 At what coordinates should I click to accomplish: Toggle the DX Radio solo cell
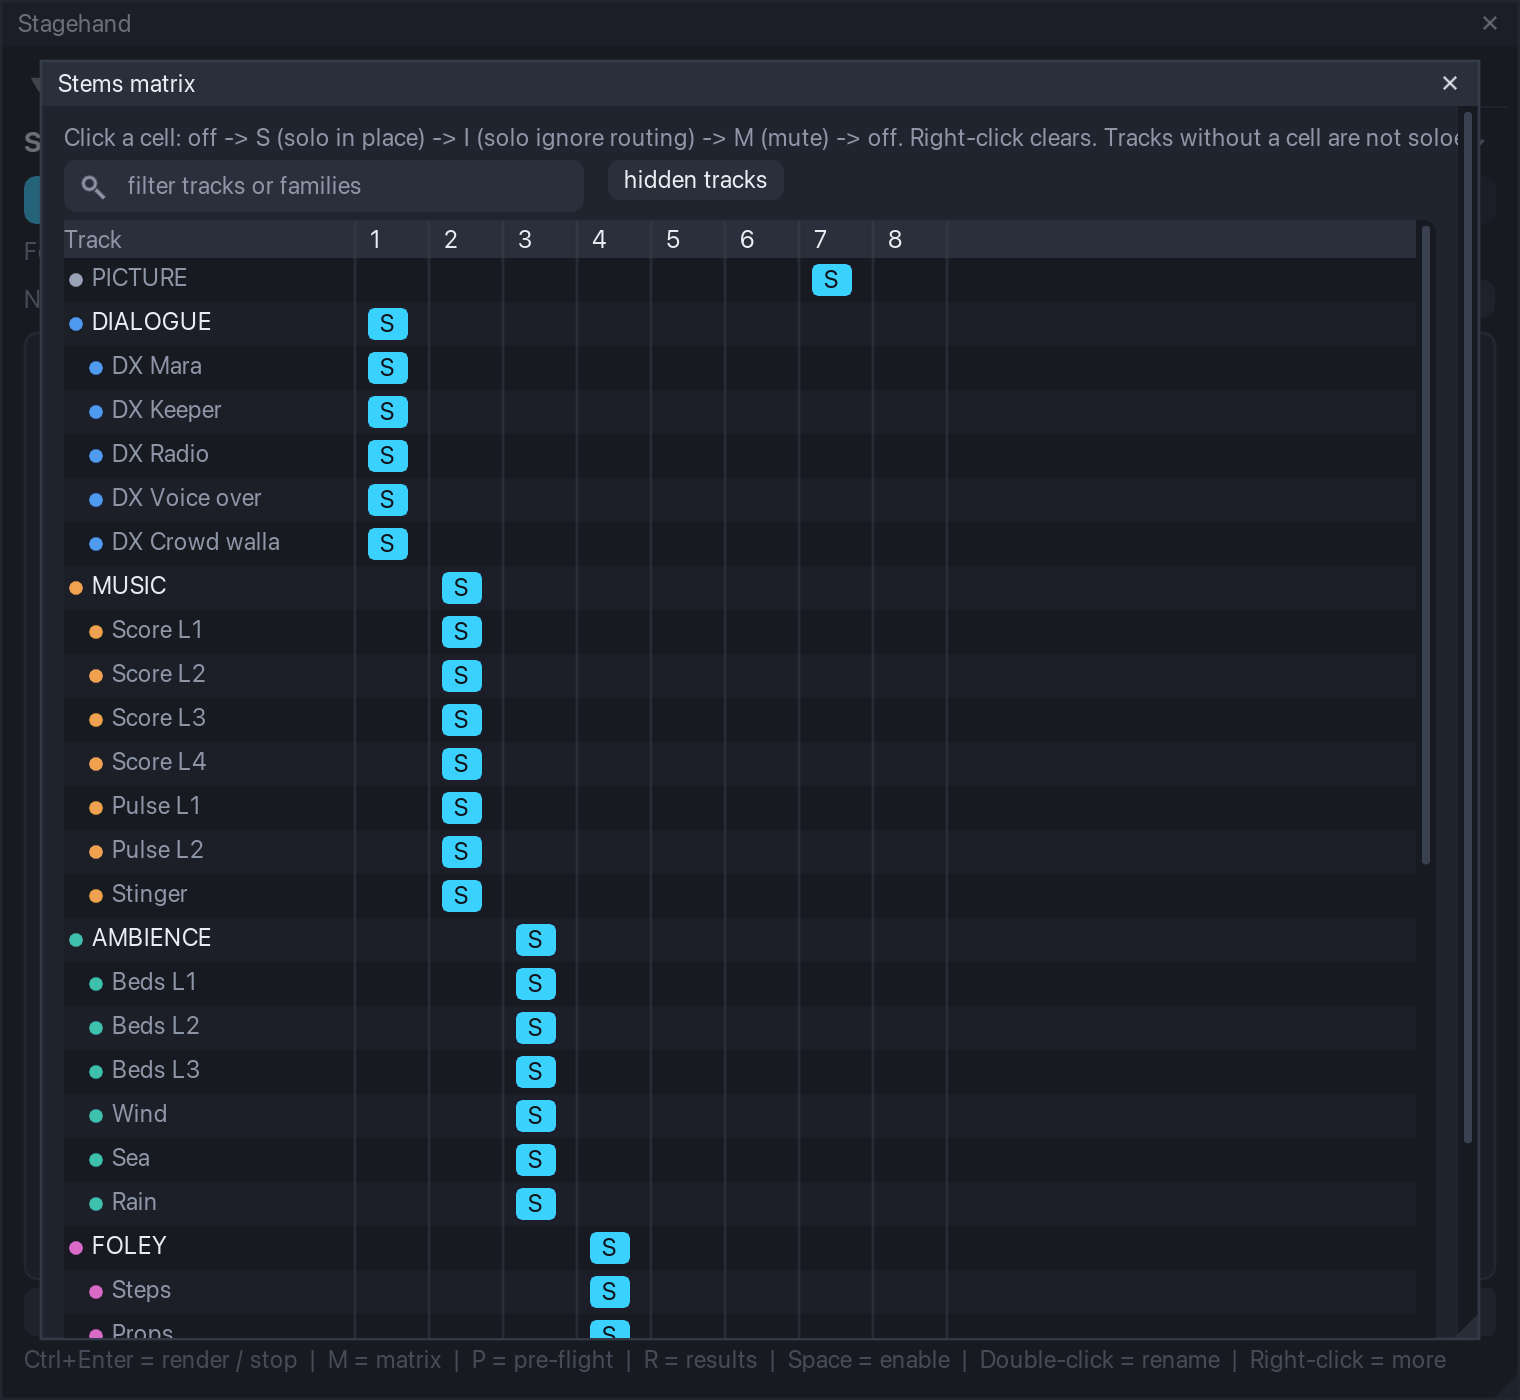(388, 456)
